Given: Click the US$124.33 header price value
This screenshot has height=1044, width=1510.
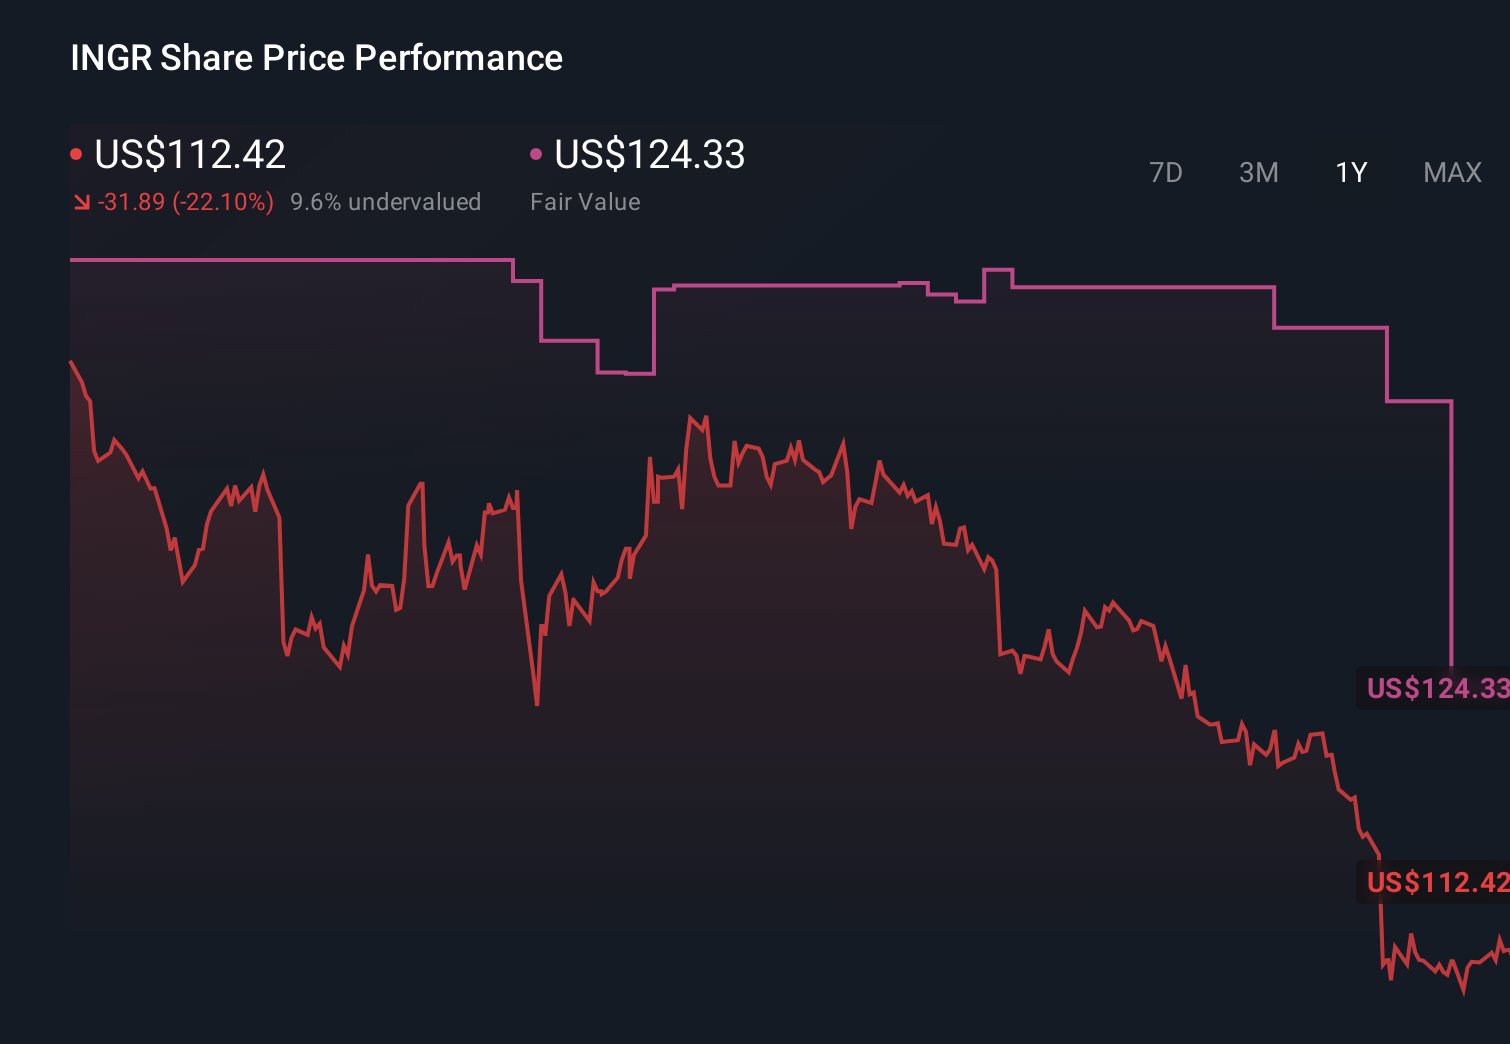Looking at the screenshot, I should point(650,155).
